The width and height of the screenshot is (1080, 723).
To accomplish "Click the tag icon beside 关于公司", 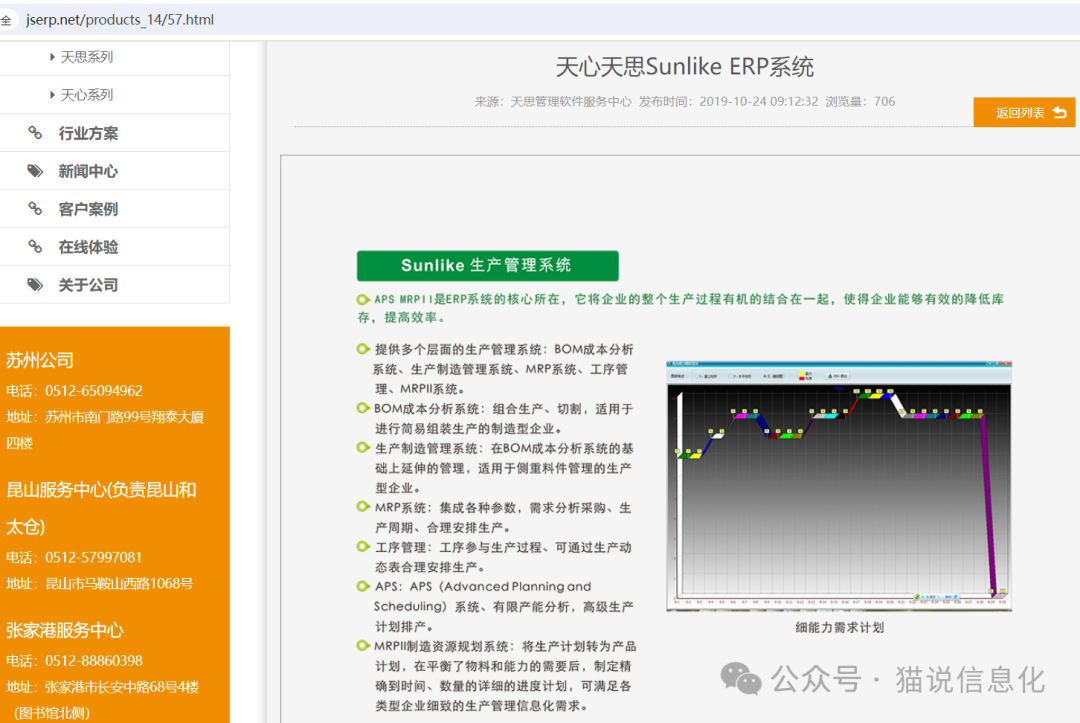I will 34,284.
